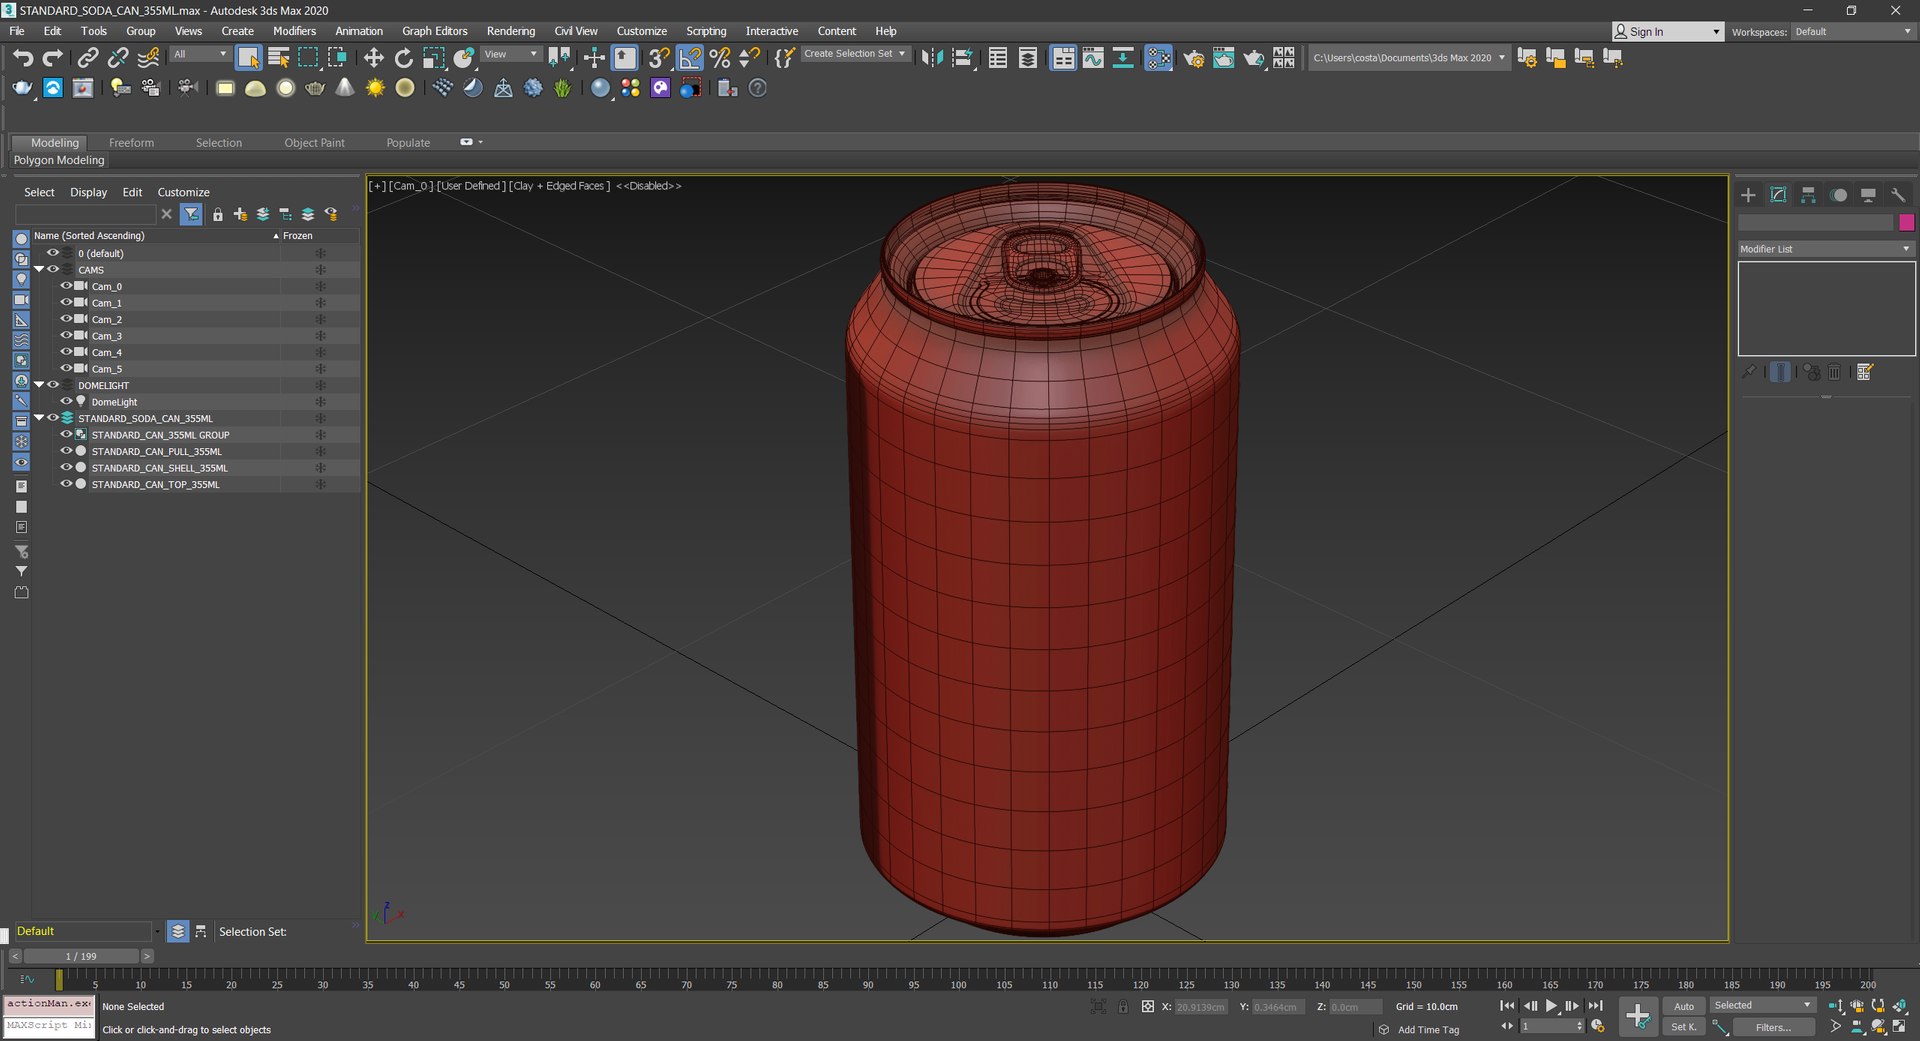
Task: Open the Curve Editor icon
Action: click(x=1093, y=58)
